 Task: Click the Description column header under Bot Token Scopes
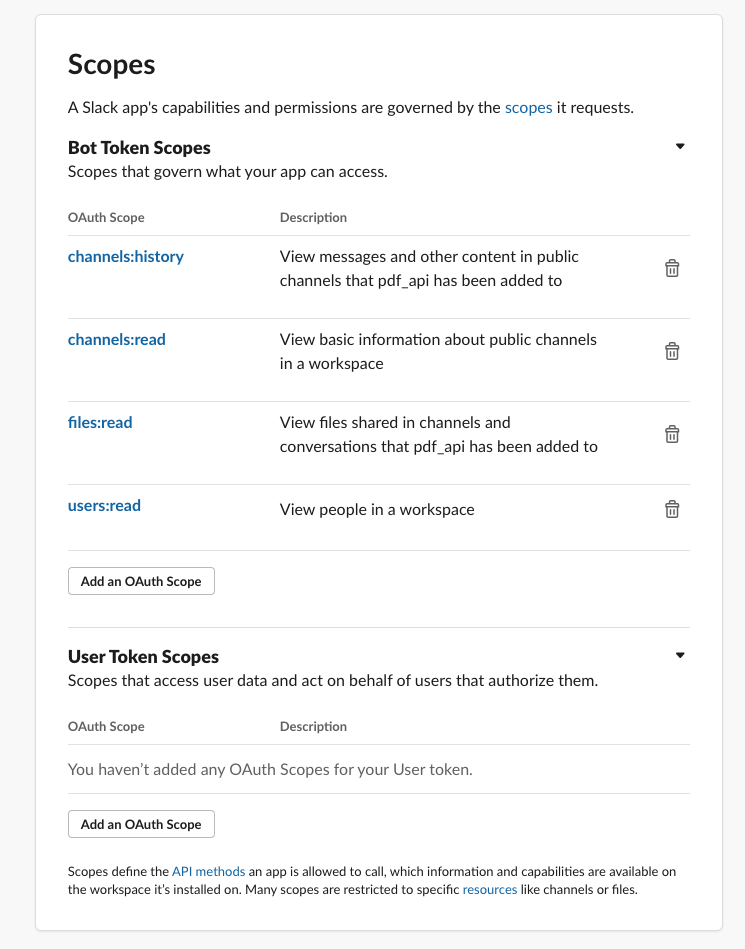coord(313,217)
